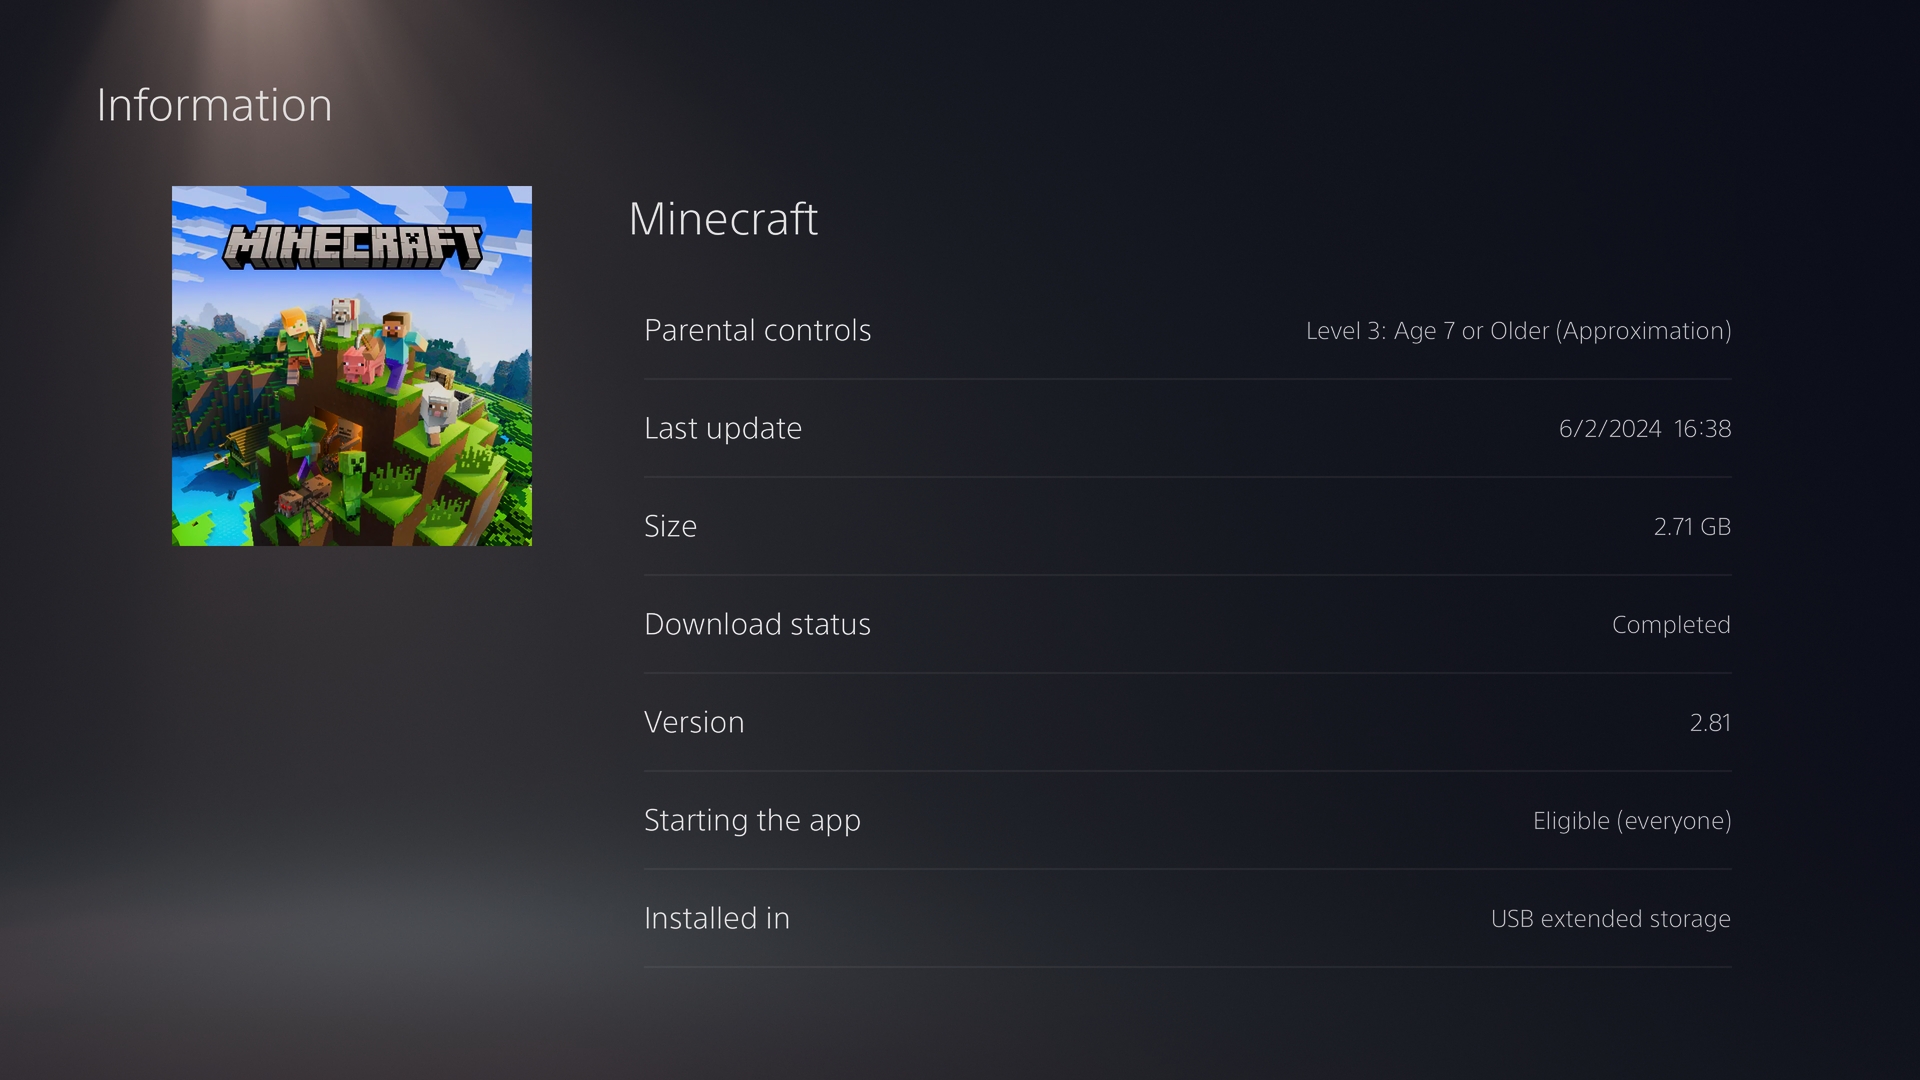Viewport: 1920px width, 1080px height.
Task: Click the Completed status text
Action: point(1670,625)
